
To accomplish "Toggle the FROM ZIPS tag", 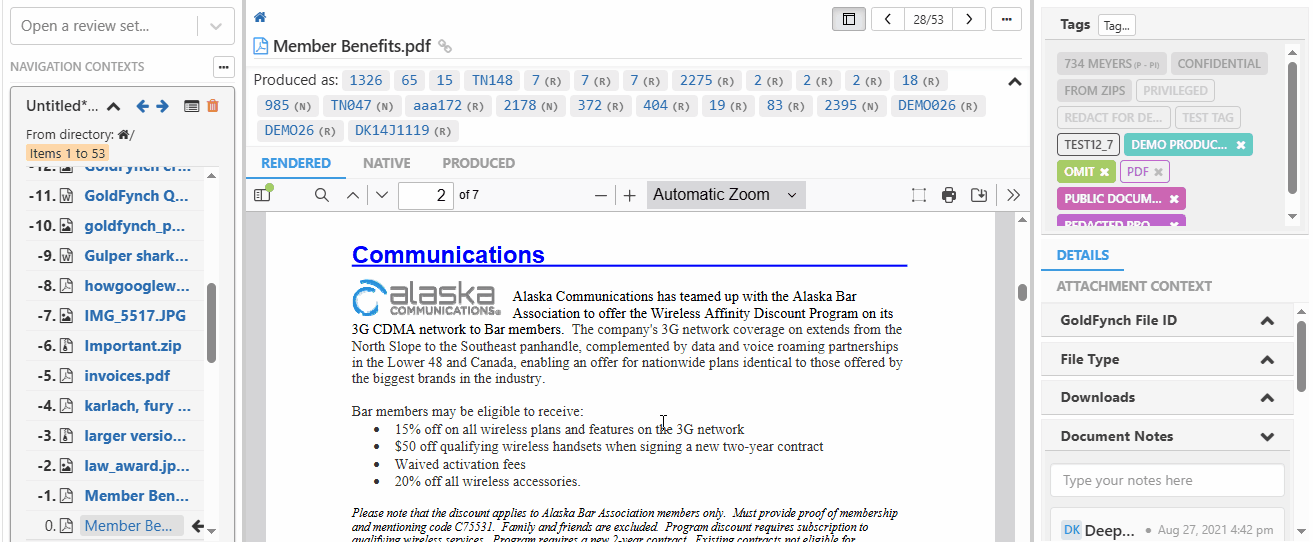I will click(1094, 91).
